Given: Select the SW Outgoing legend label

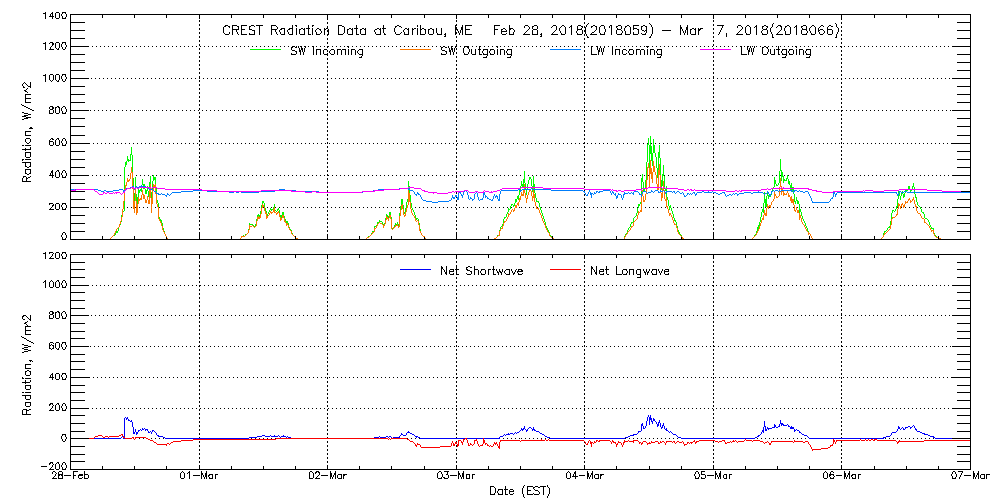Looking at the screenshot, I should click(x=477, y=52).
